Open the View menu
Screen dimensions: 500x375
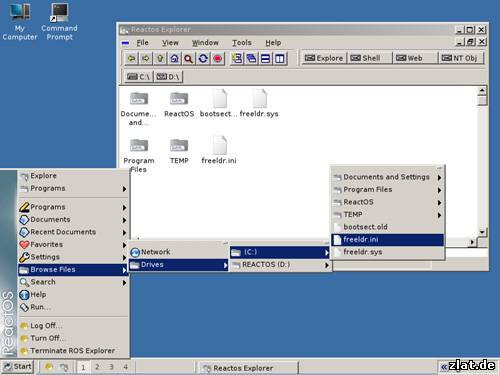point(170,43)
